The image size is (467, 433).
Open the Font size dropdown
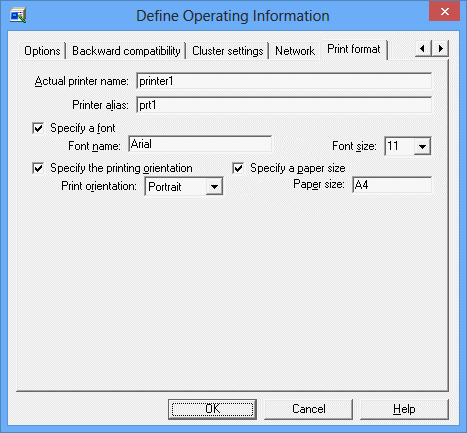click(x=422, y=146)
